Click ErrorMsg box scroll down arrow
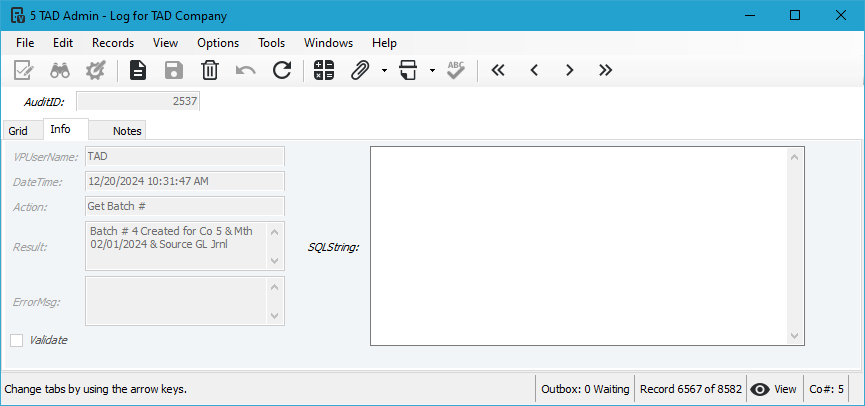 tap(275, 316)
